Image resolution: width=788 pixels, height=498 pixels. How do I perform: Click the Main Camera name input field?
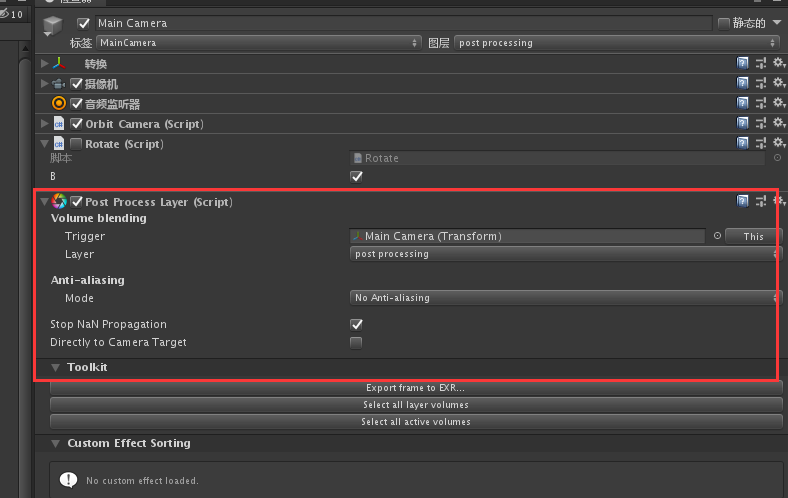point(404,23)
